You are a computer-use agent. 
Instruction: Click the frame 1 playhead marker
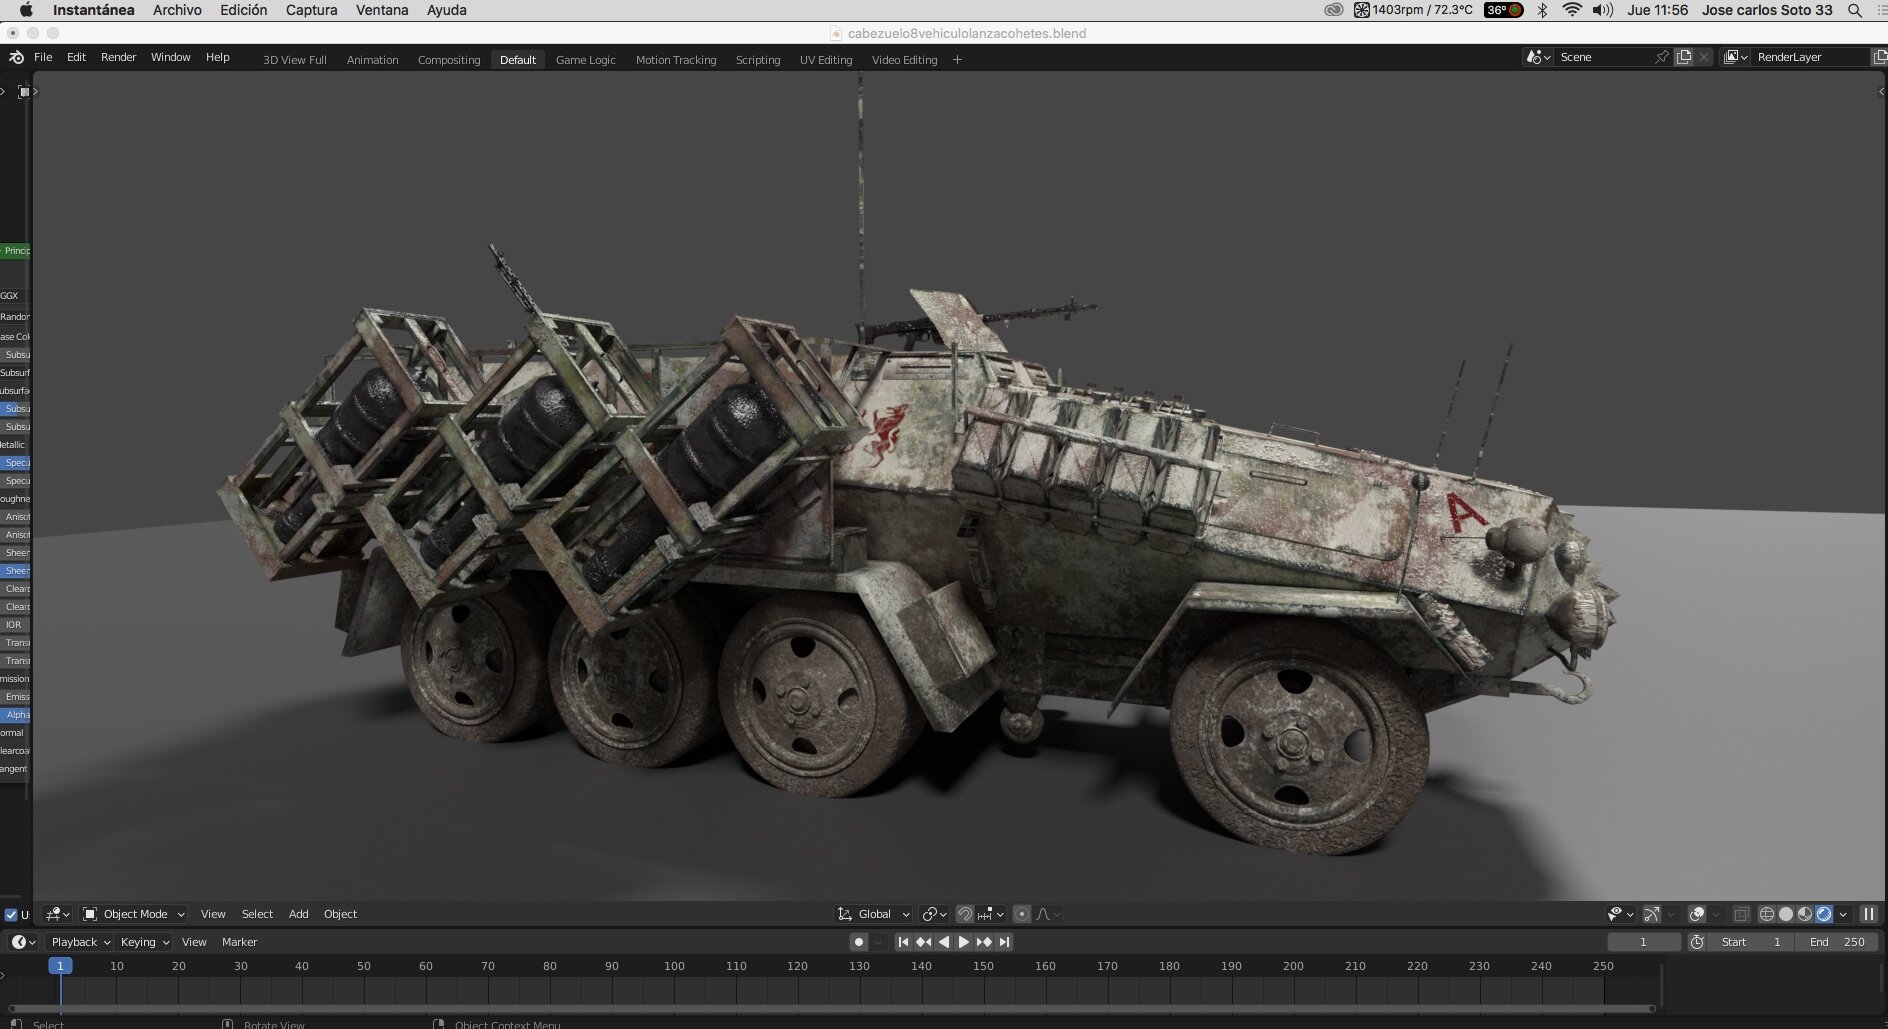click(x=60, y=966)
